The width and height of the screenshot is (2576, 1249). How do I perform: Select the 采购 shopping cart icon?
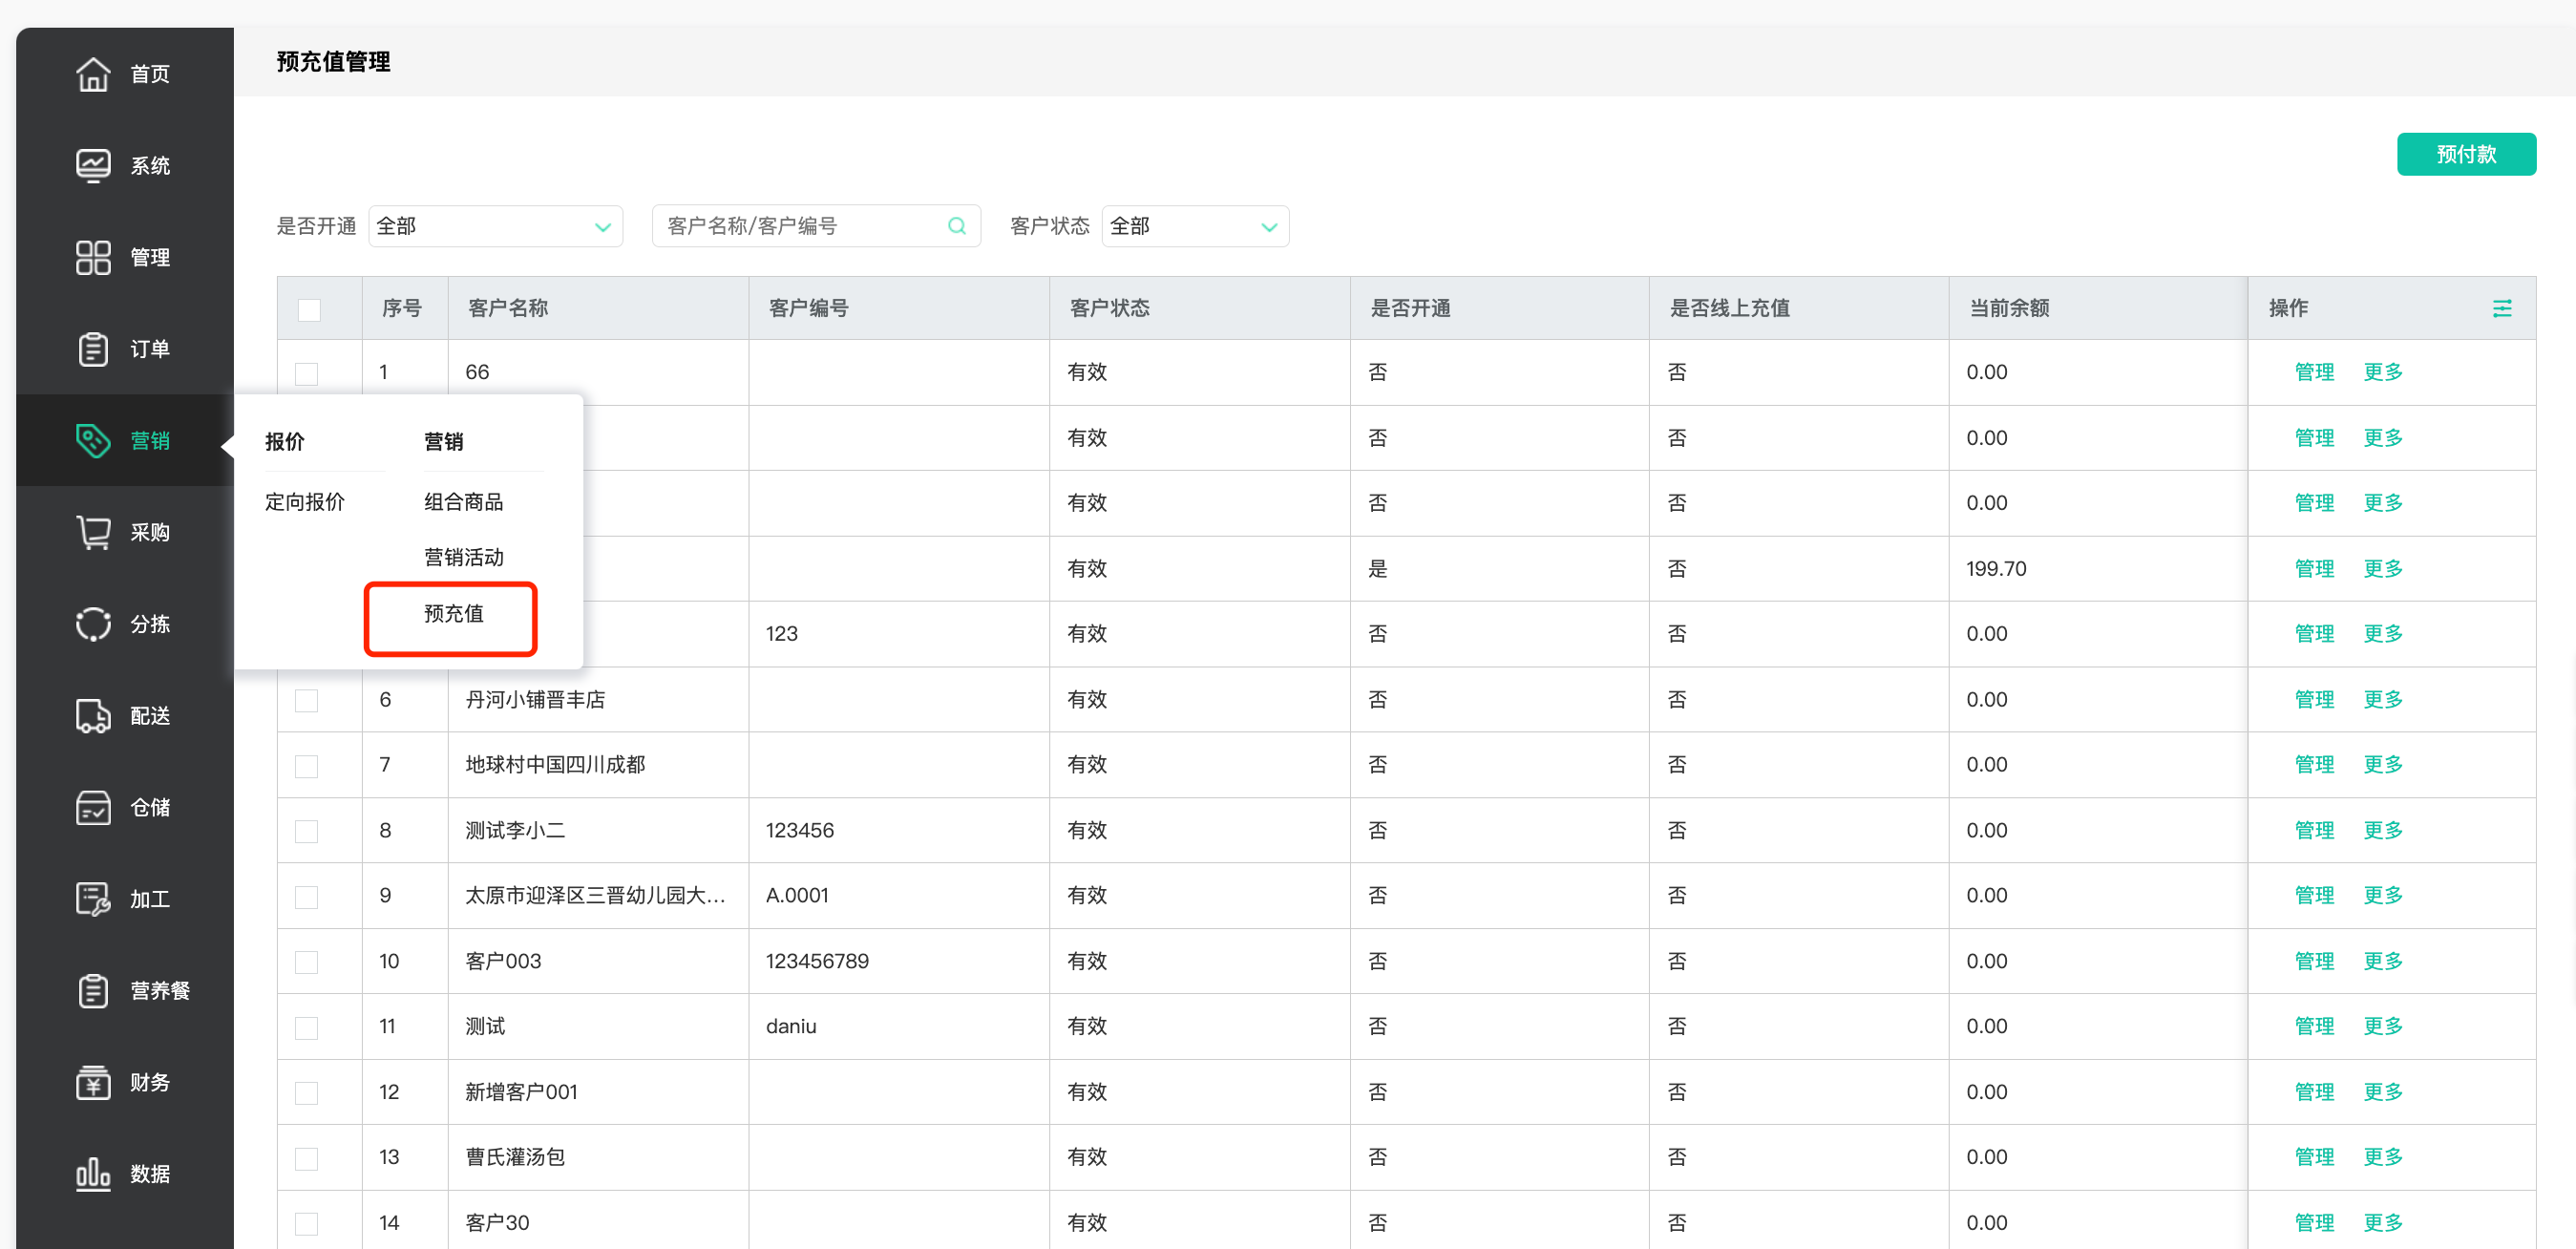click(x=93, y=532)
